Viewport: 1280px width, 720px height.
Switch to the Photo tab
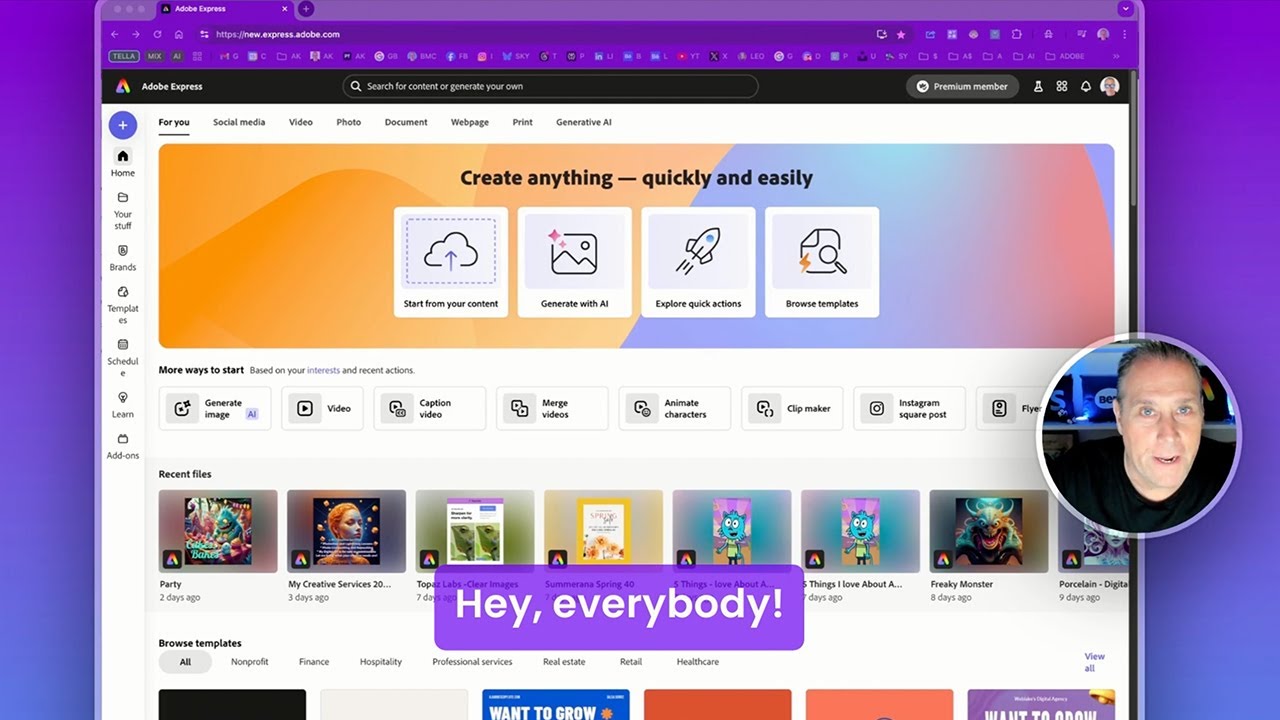point(349,122)
